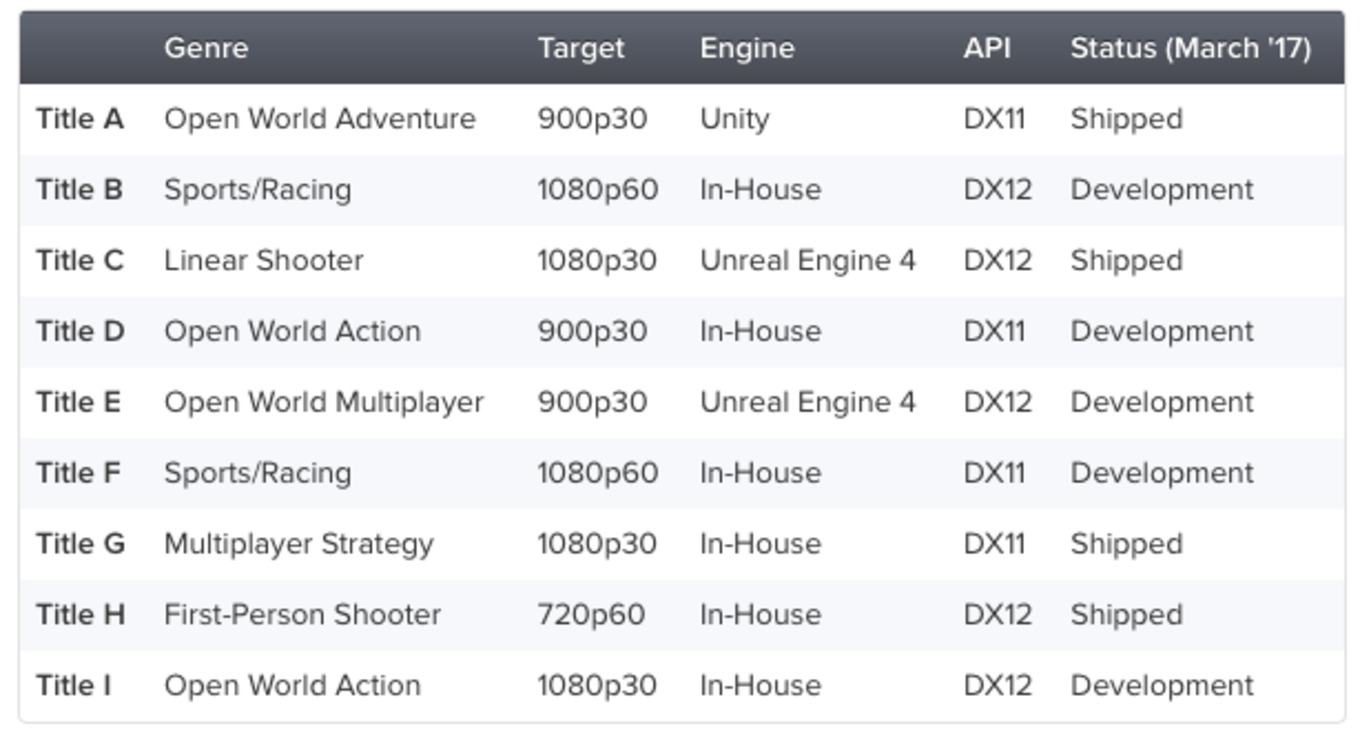Click the First-Person Shooter genre cell
This screenshot has width=1360, height=735.
(x=303, y=615)
